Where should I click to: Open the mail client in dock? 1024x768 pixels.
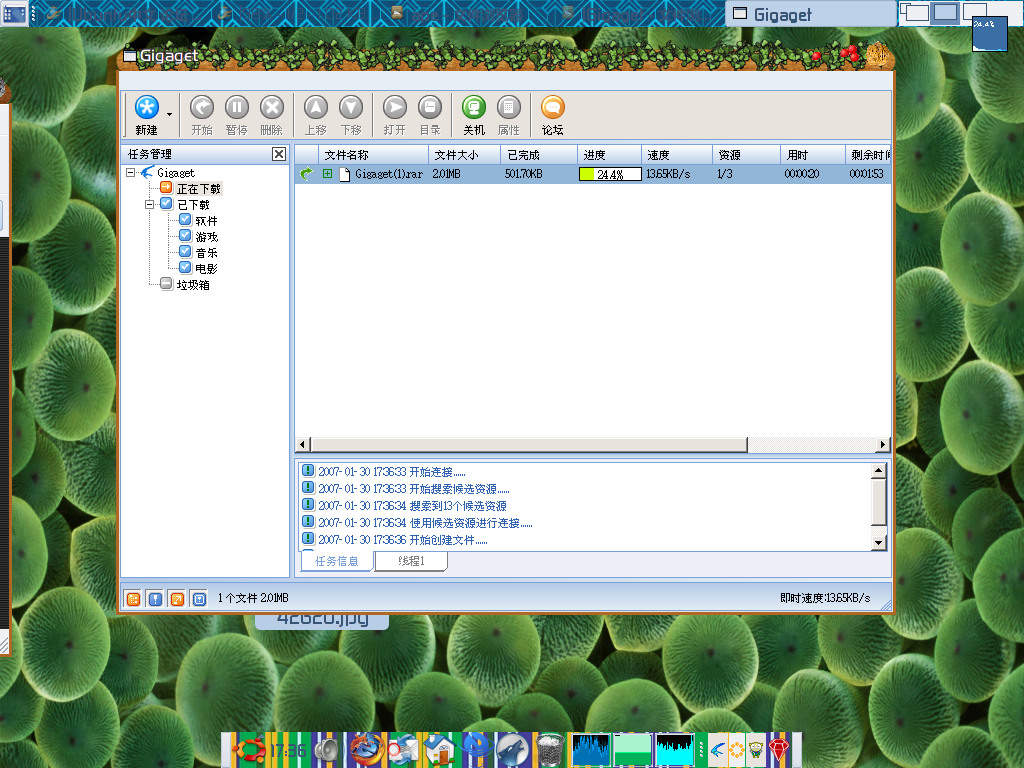click(403, 750)
